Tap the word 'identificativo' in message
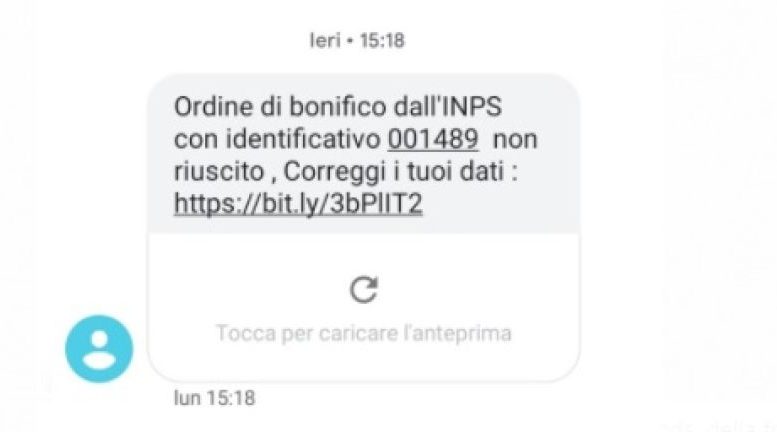 coord(303,139)
